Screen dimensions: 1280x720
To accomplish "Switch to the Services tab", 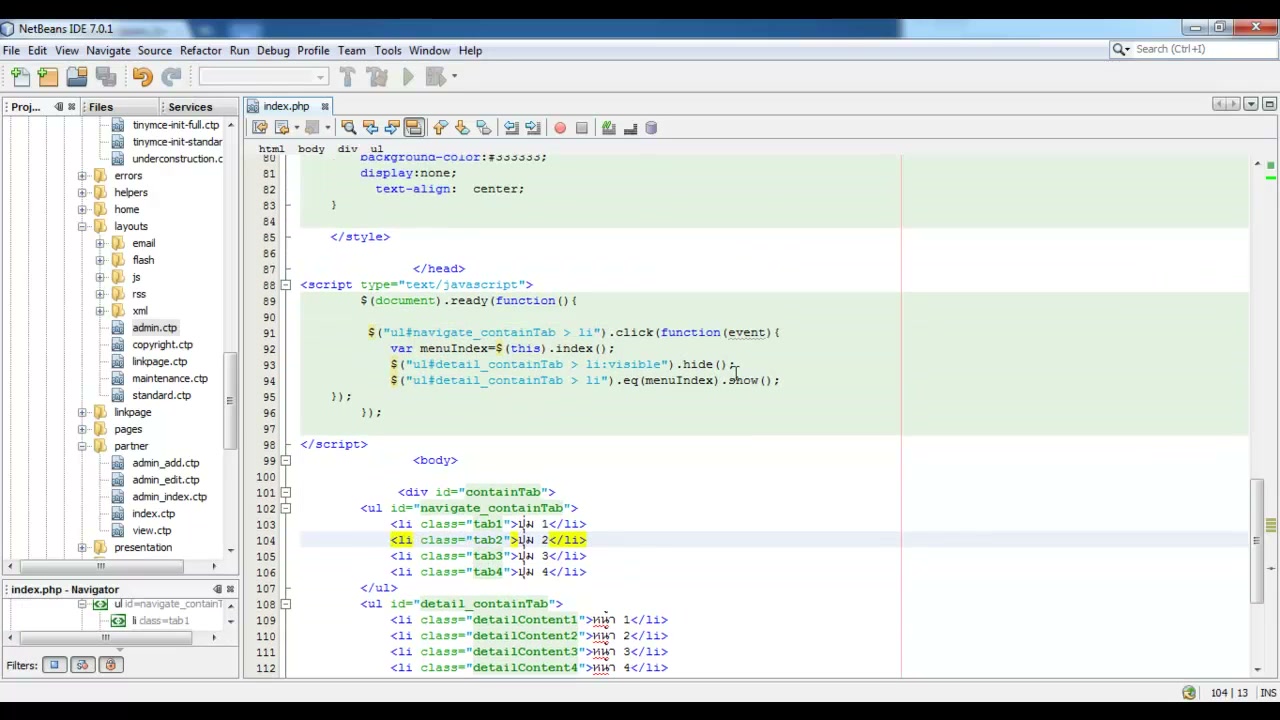I will [x=190, y=107].
